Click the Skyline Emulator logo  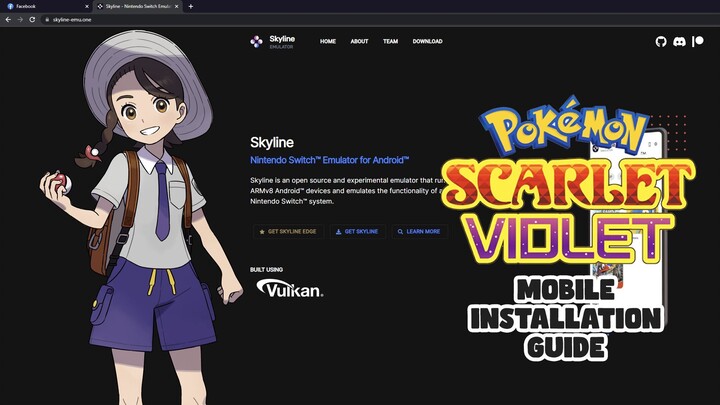click(x=273, y=41)
